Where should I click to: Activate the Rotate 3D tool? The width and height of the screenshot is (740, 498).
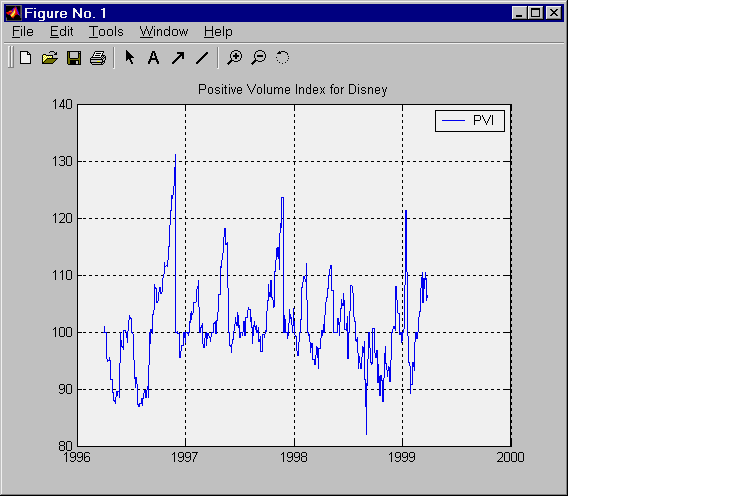[x=282, y=58]
